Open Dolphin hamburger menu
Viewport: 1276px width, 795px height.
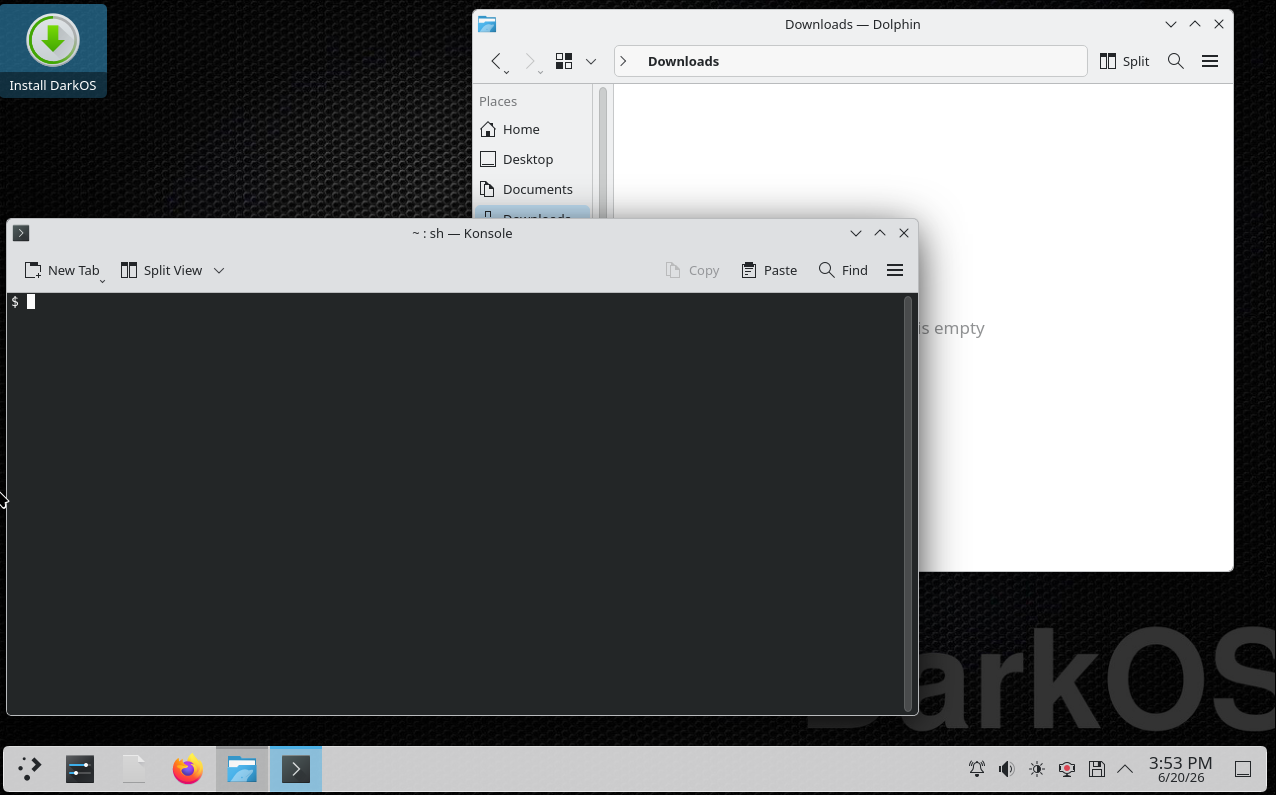tap(1210, 61)
